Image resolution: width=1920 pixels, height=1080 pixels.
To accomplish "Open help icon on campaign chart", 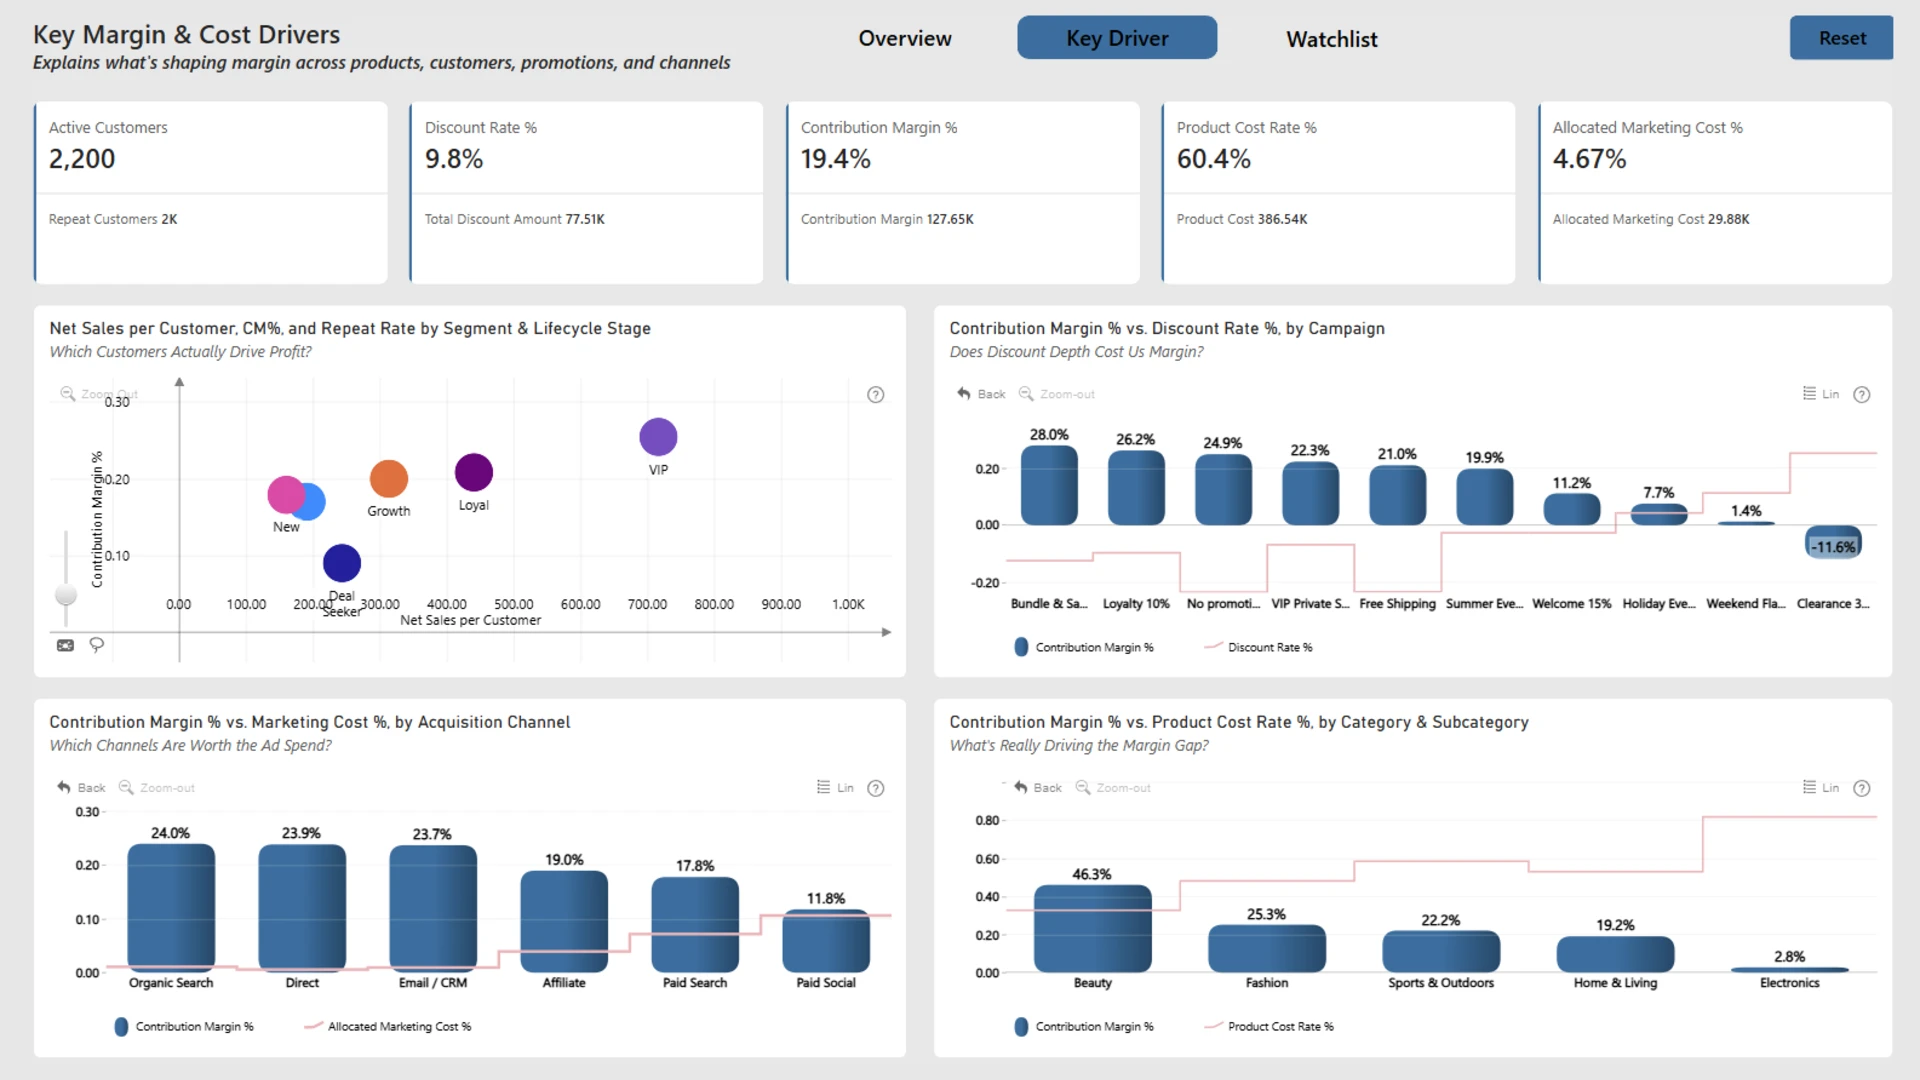I will click(x=1861, y=395).
